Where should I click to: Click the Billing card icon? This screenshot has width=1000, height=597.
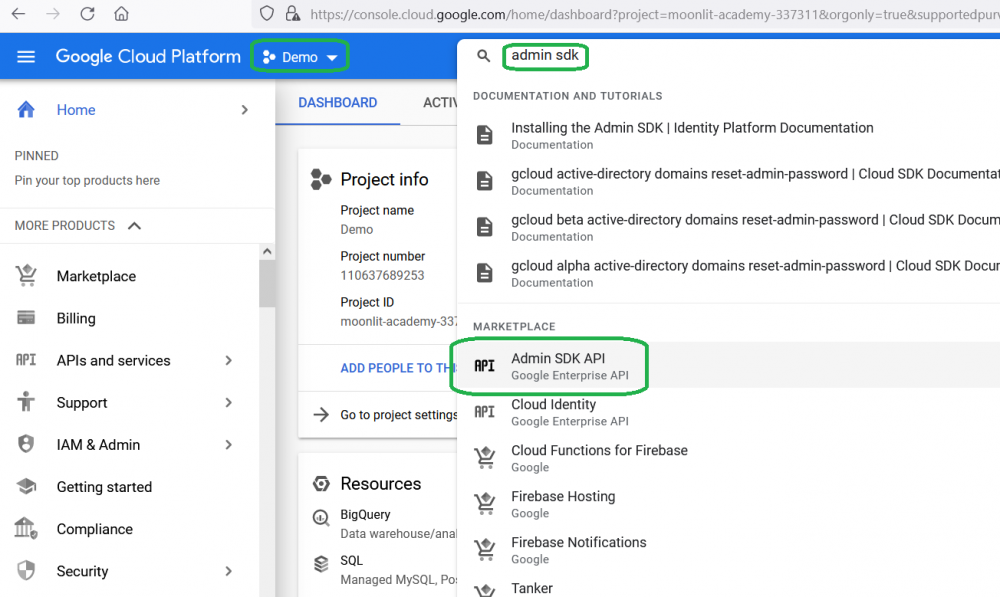click(x=26, y=318)
